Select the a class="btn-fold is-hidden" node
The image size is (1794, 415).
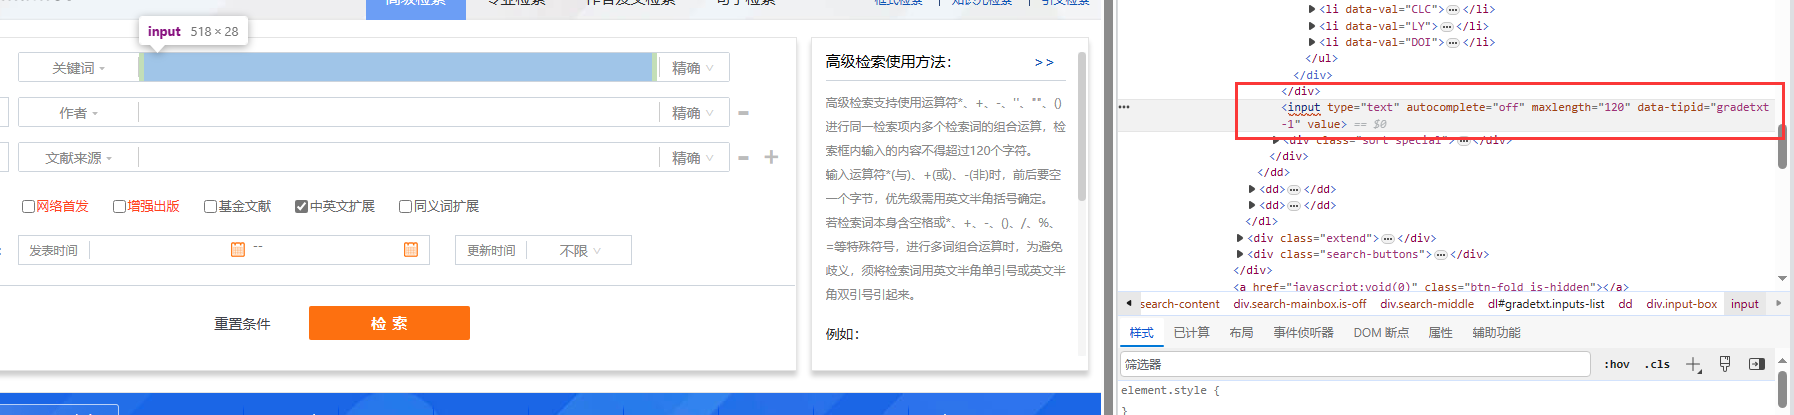(1430, 287)
